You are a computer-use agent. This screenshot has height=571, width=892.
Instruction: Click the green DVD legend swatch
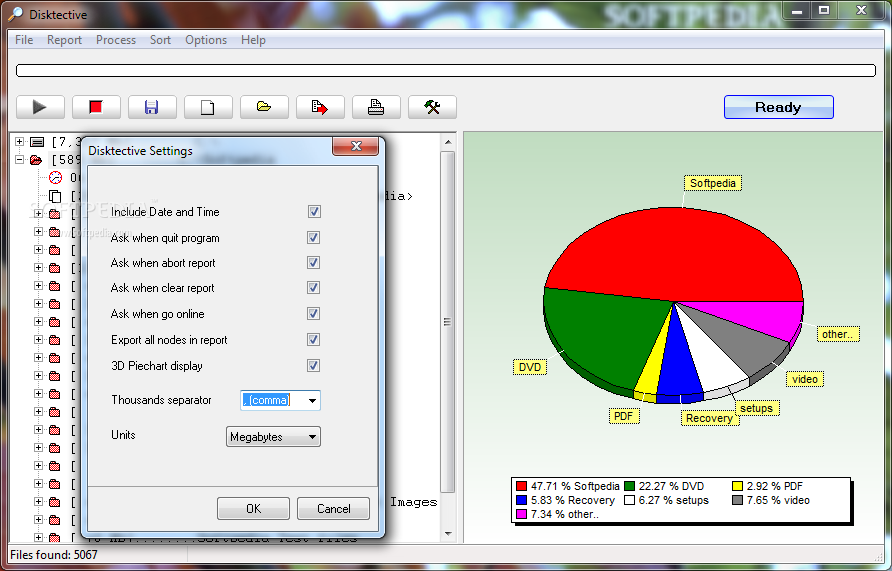pyautogui.click(x=629, y=486)
